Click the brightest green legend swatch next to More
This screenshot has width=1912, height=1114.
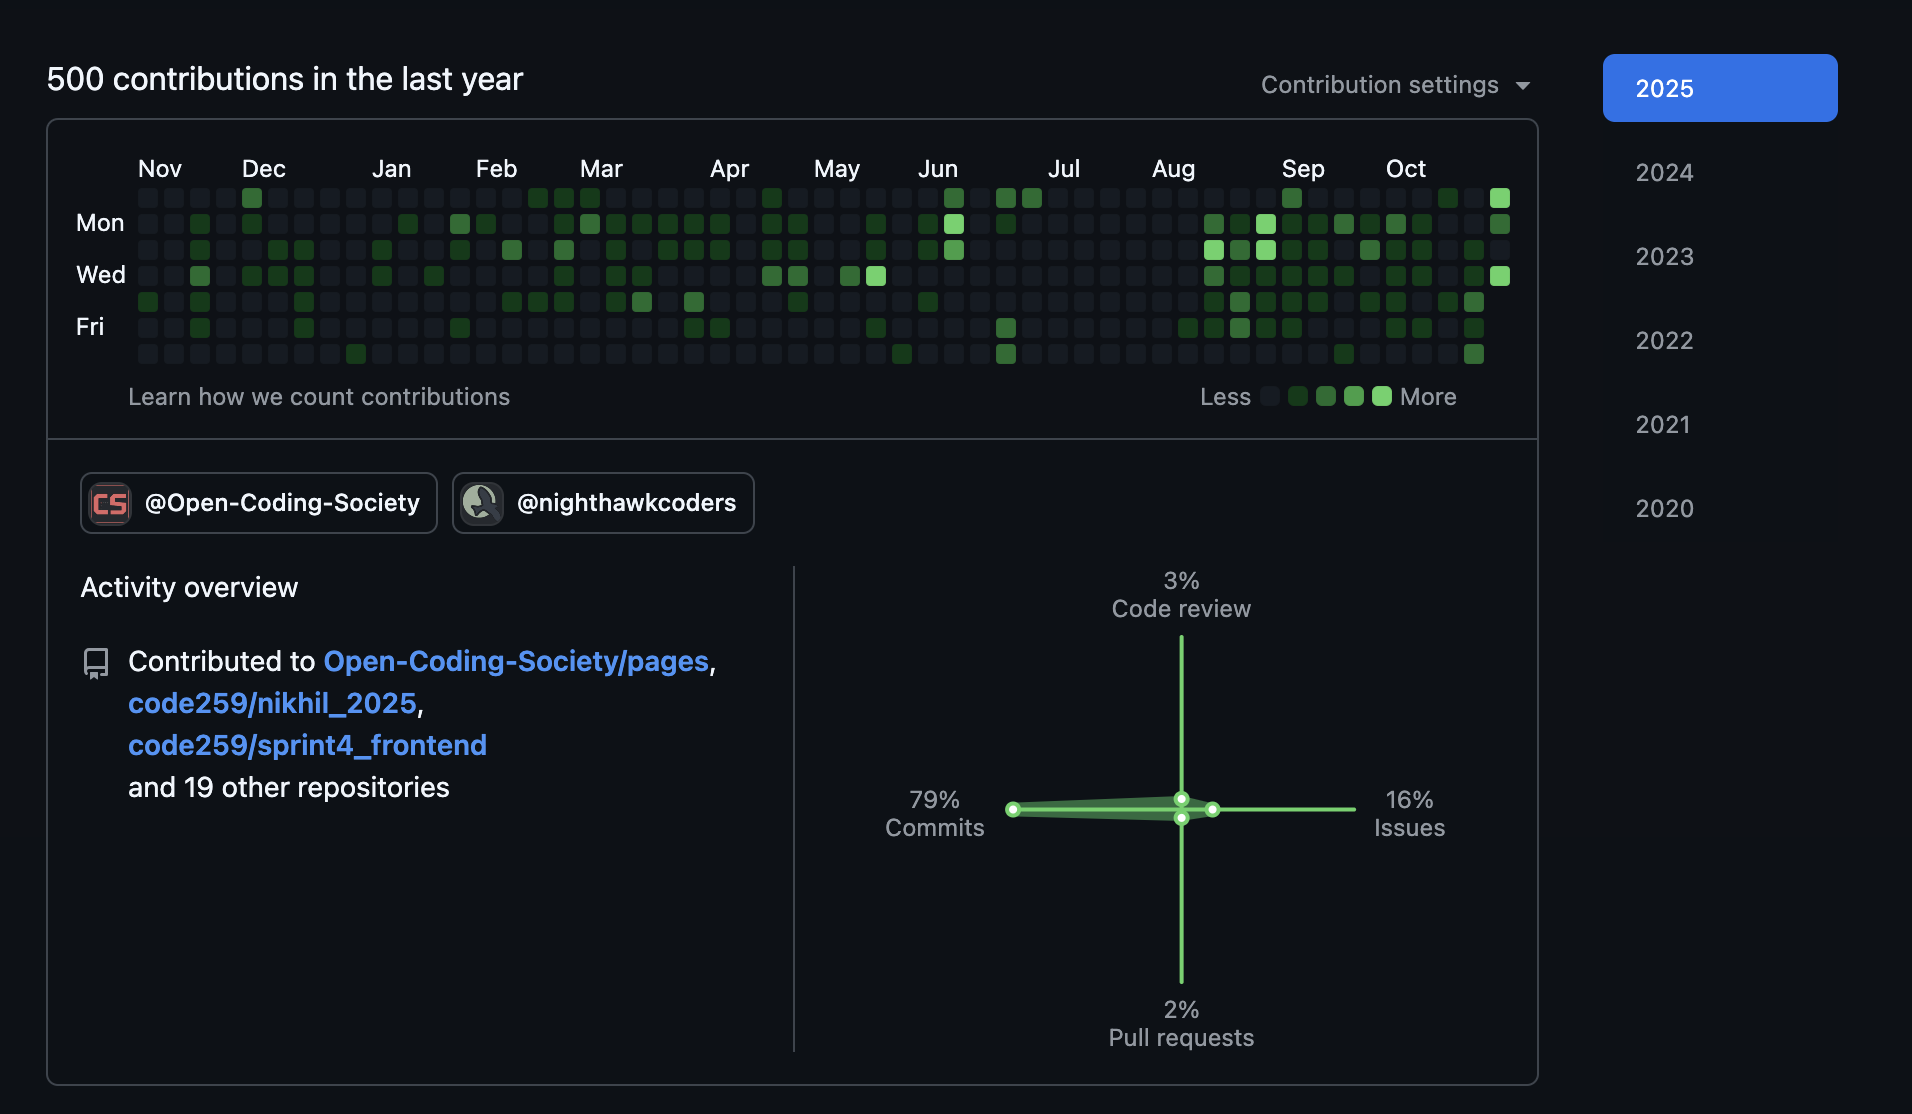pos(1382,396)
